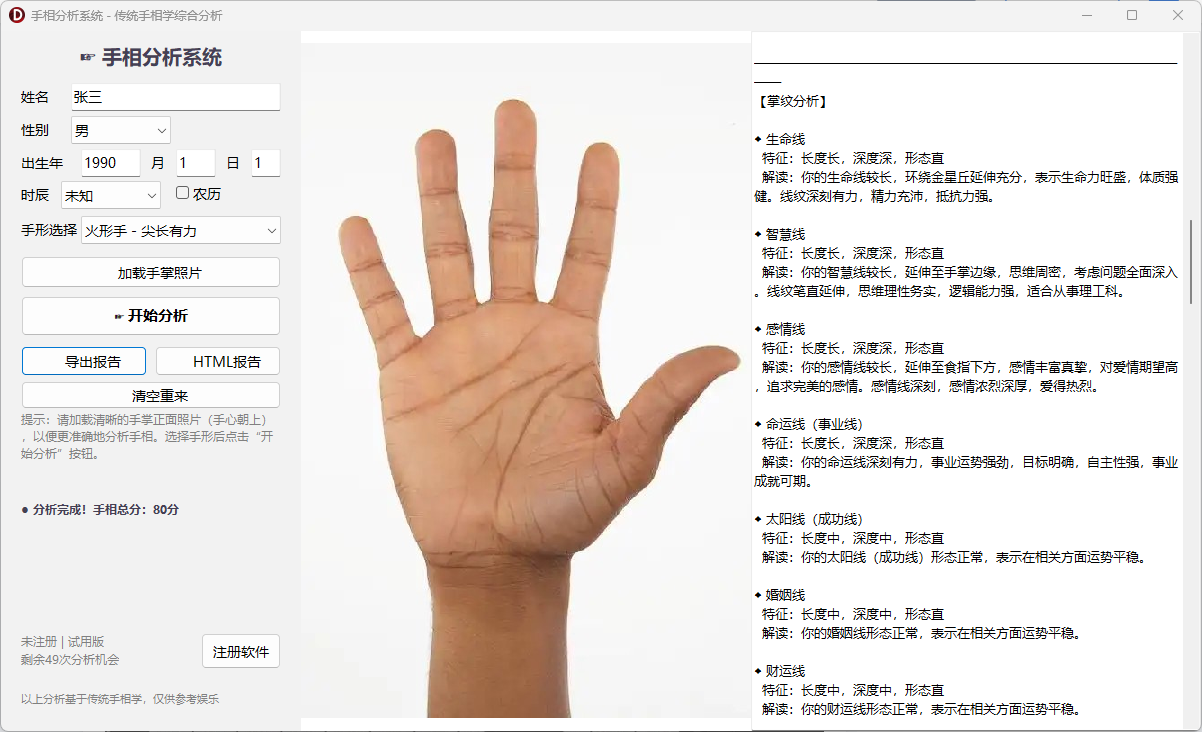Click the app logo icon in title bar
Image resolution: width=1202 pixels, height=732 pixels.
tap(14, 14)
